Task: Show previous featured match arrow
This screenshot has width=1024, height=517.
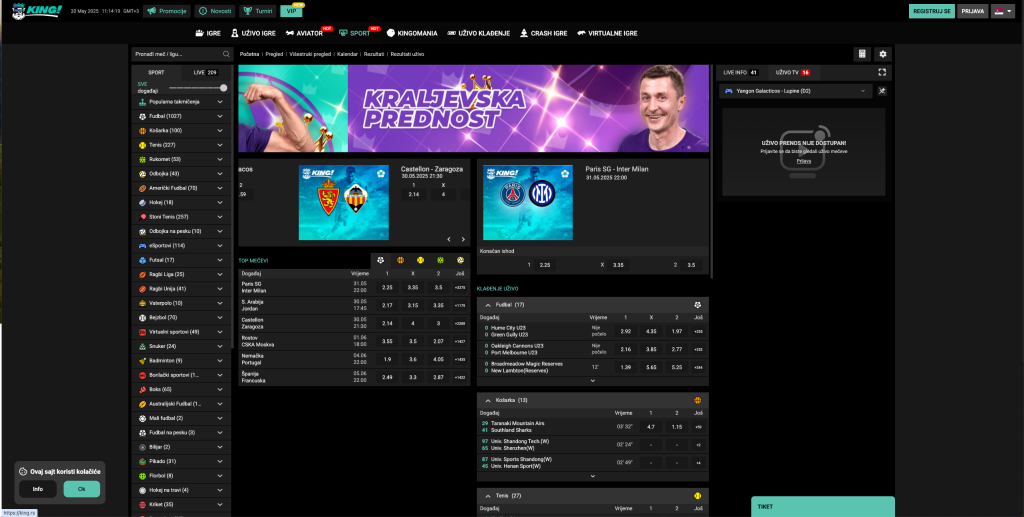Action: point(449,240)
